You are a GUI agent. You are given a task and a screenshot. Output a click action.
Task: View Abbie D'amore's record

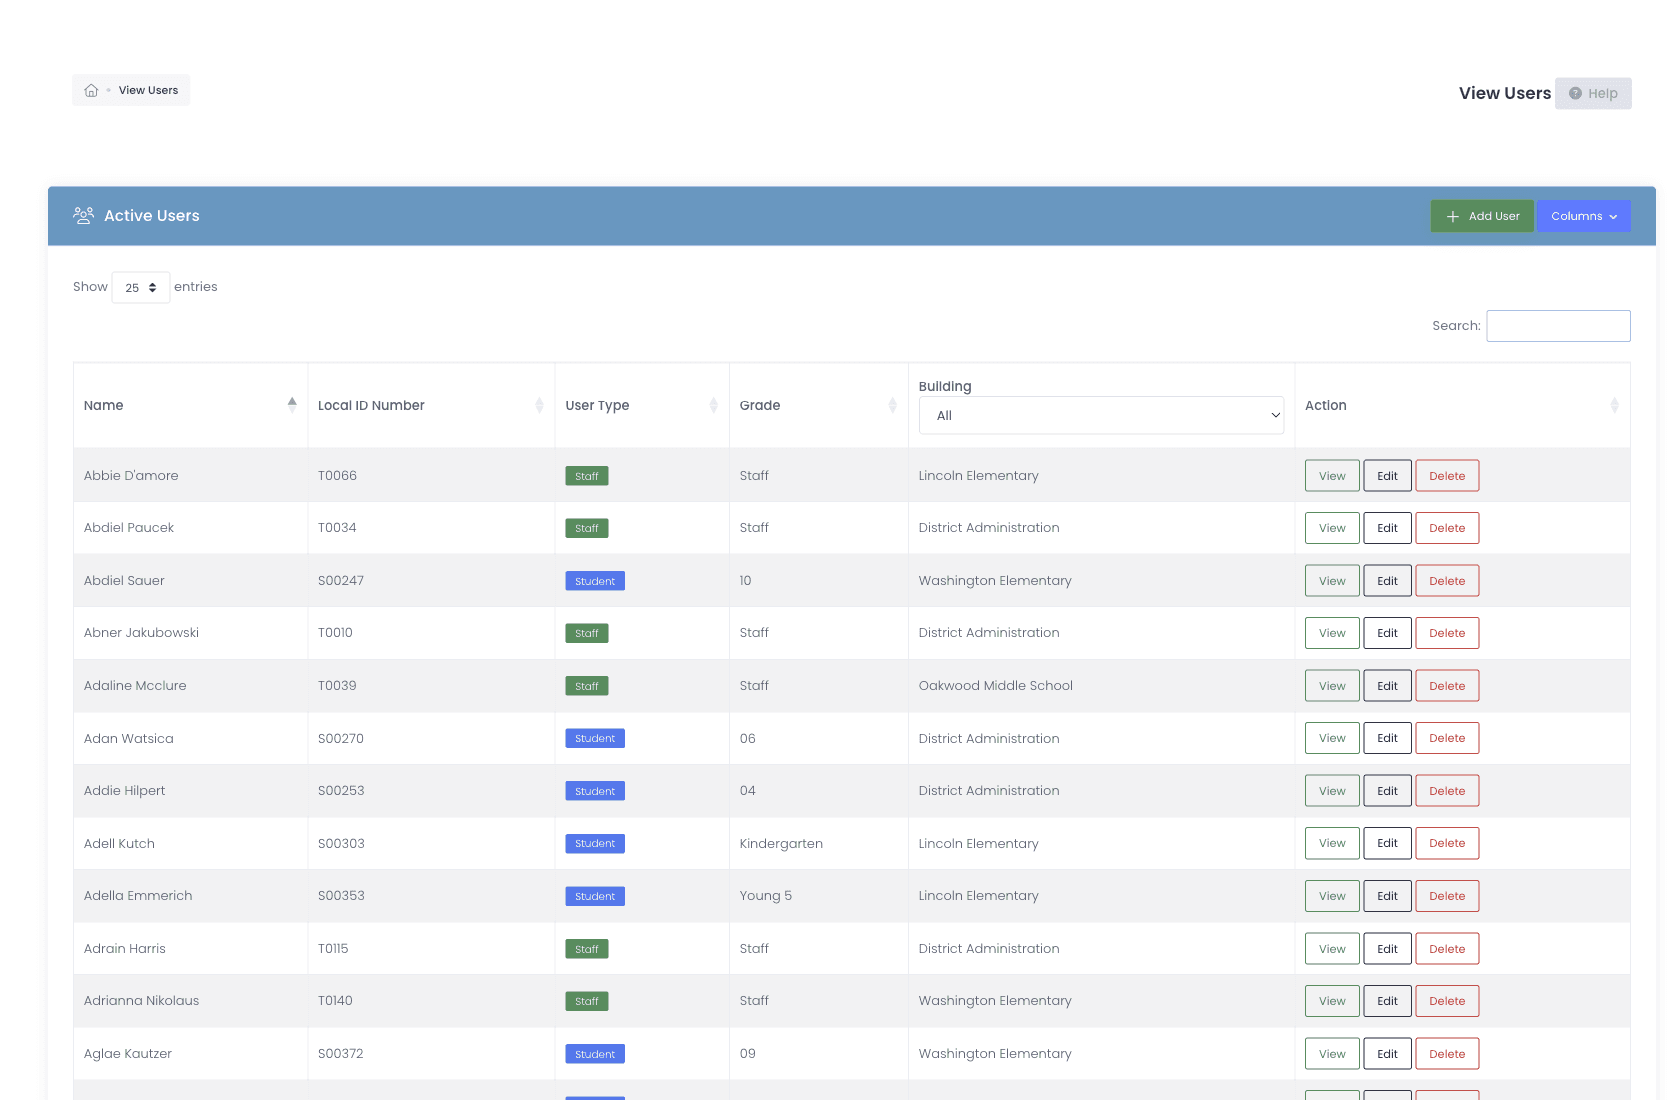pos(1332,476)
